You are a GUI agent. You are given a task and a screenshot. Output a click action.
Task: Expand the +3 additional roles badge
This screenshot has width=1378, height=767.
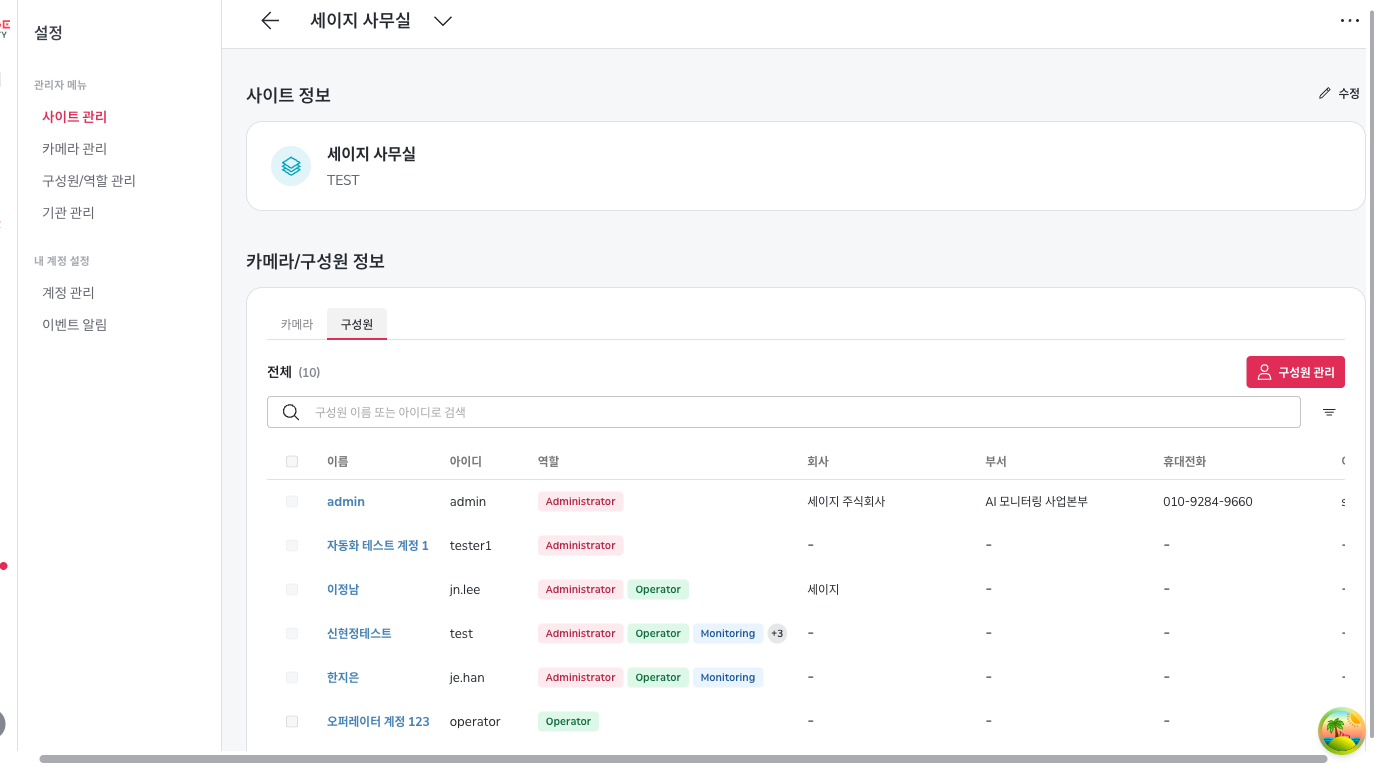tap(777, 633)
